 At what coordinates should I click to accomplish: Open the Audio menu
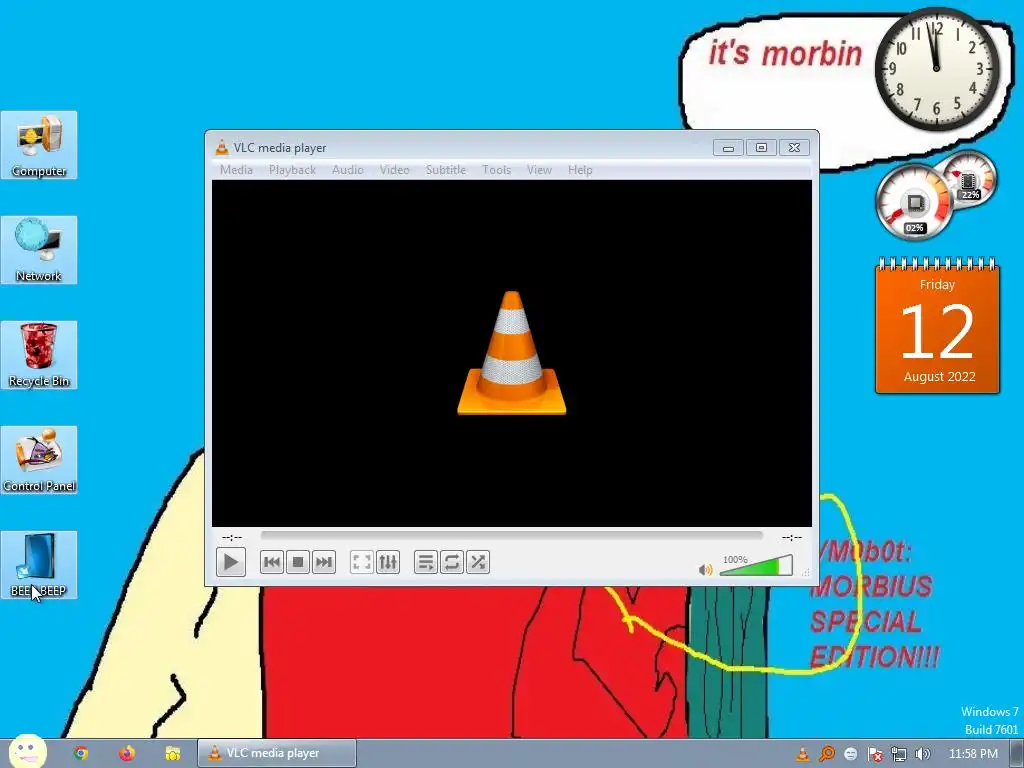point(347,170)
